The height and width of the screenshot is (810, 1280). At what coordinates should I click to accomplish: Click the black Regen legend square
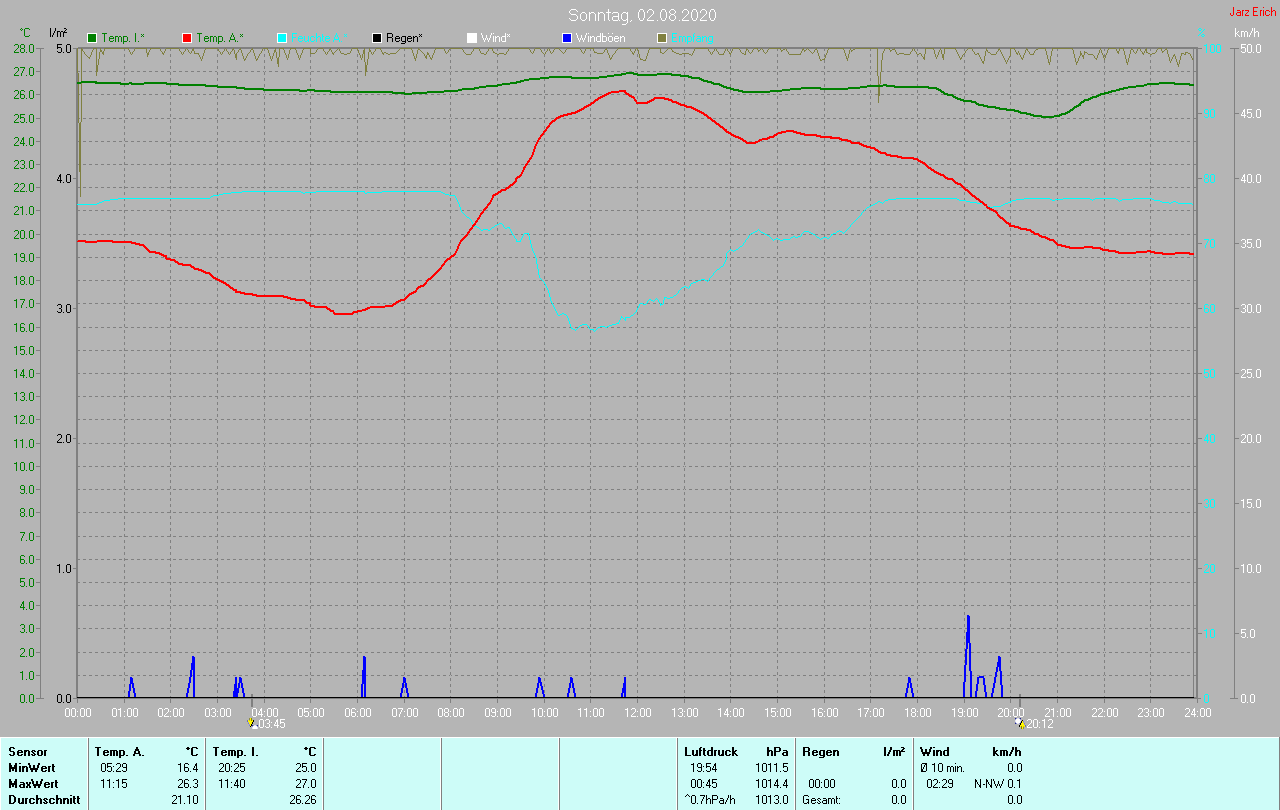(x=377, y=38)
